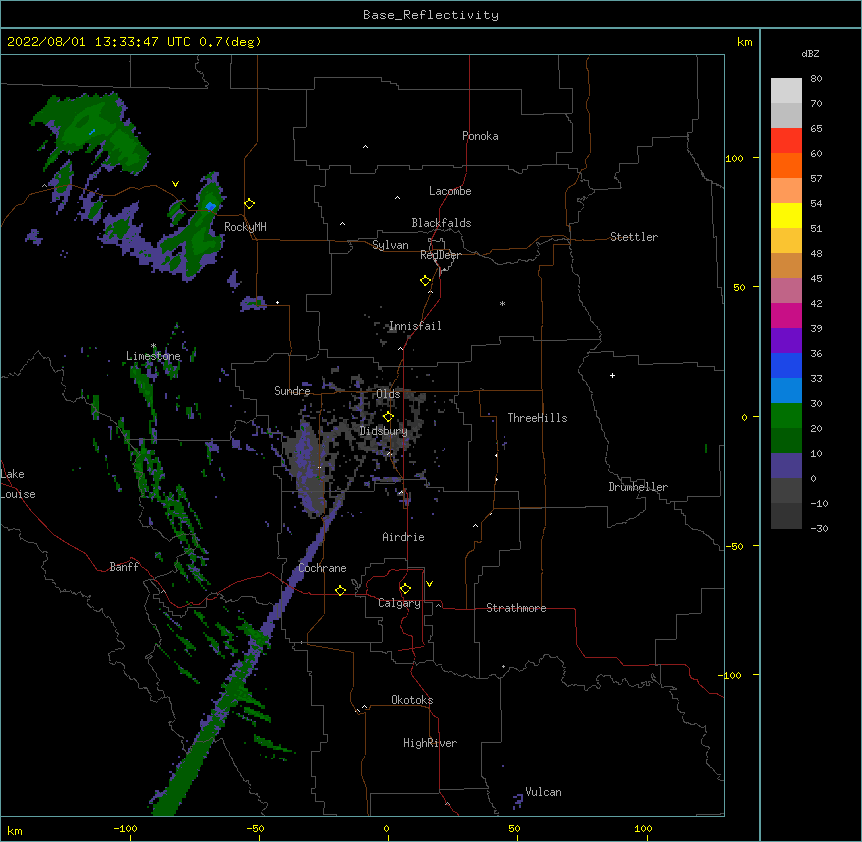The width and height of the screenshot is (862, 842).
Task: Click the Ponoka city label
Action: point(480,136)
